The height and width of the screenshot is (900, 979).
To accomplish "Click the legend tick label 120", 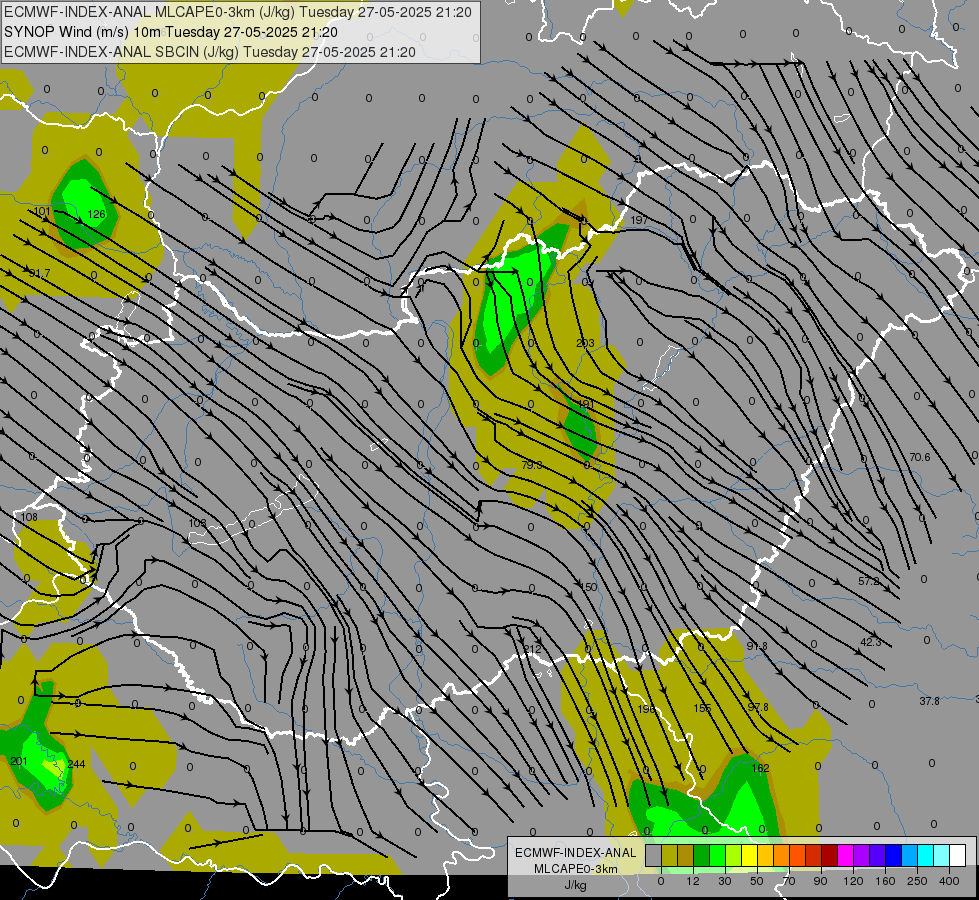I will (x=853, y=881).
